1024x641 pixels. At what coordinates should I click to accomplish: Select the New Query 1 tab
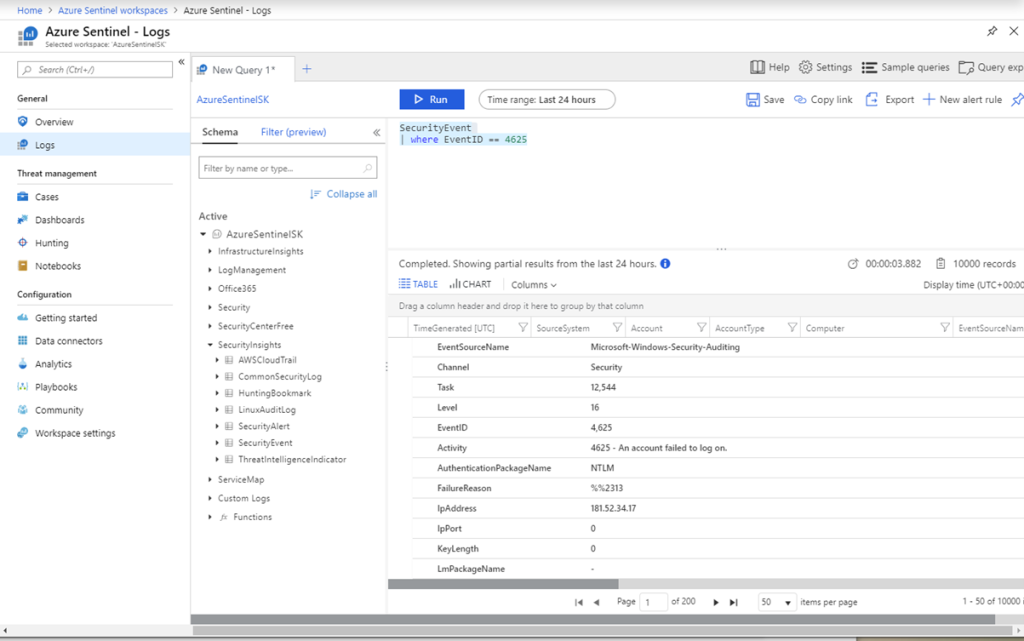click(x=243, y=70)
